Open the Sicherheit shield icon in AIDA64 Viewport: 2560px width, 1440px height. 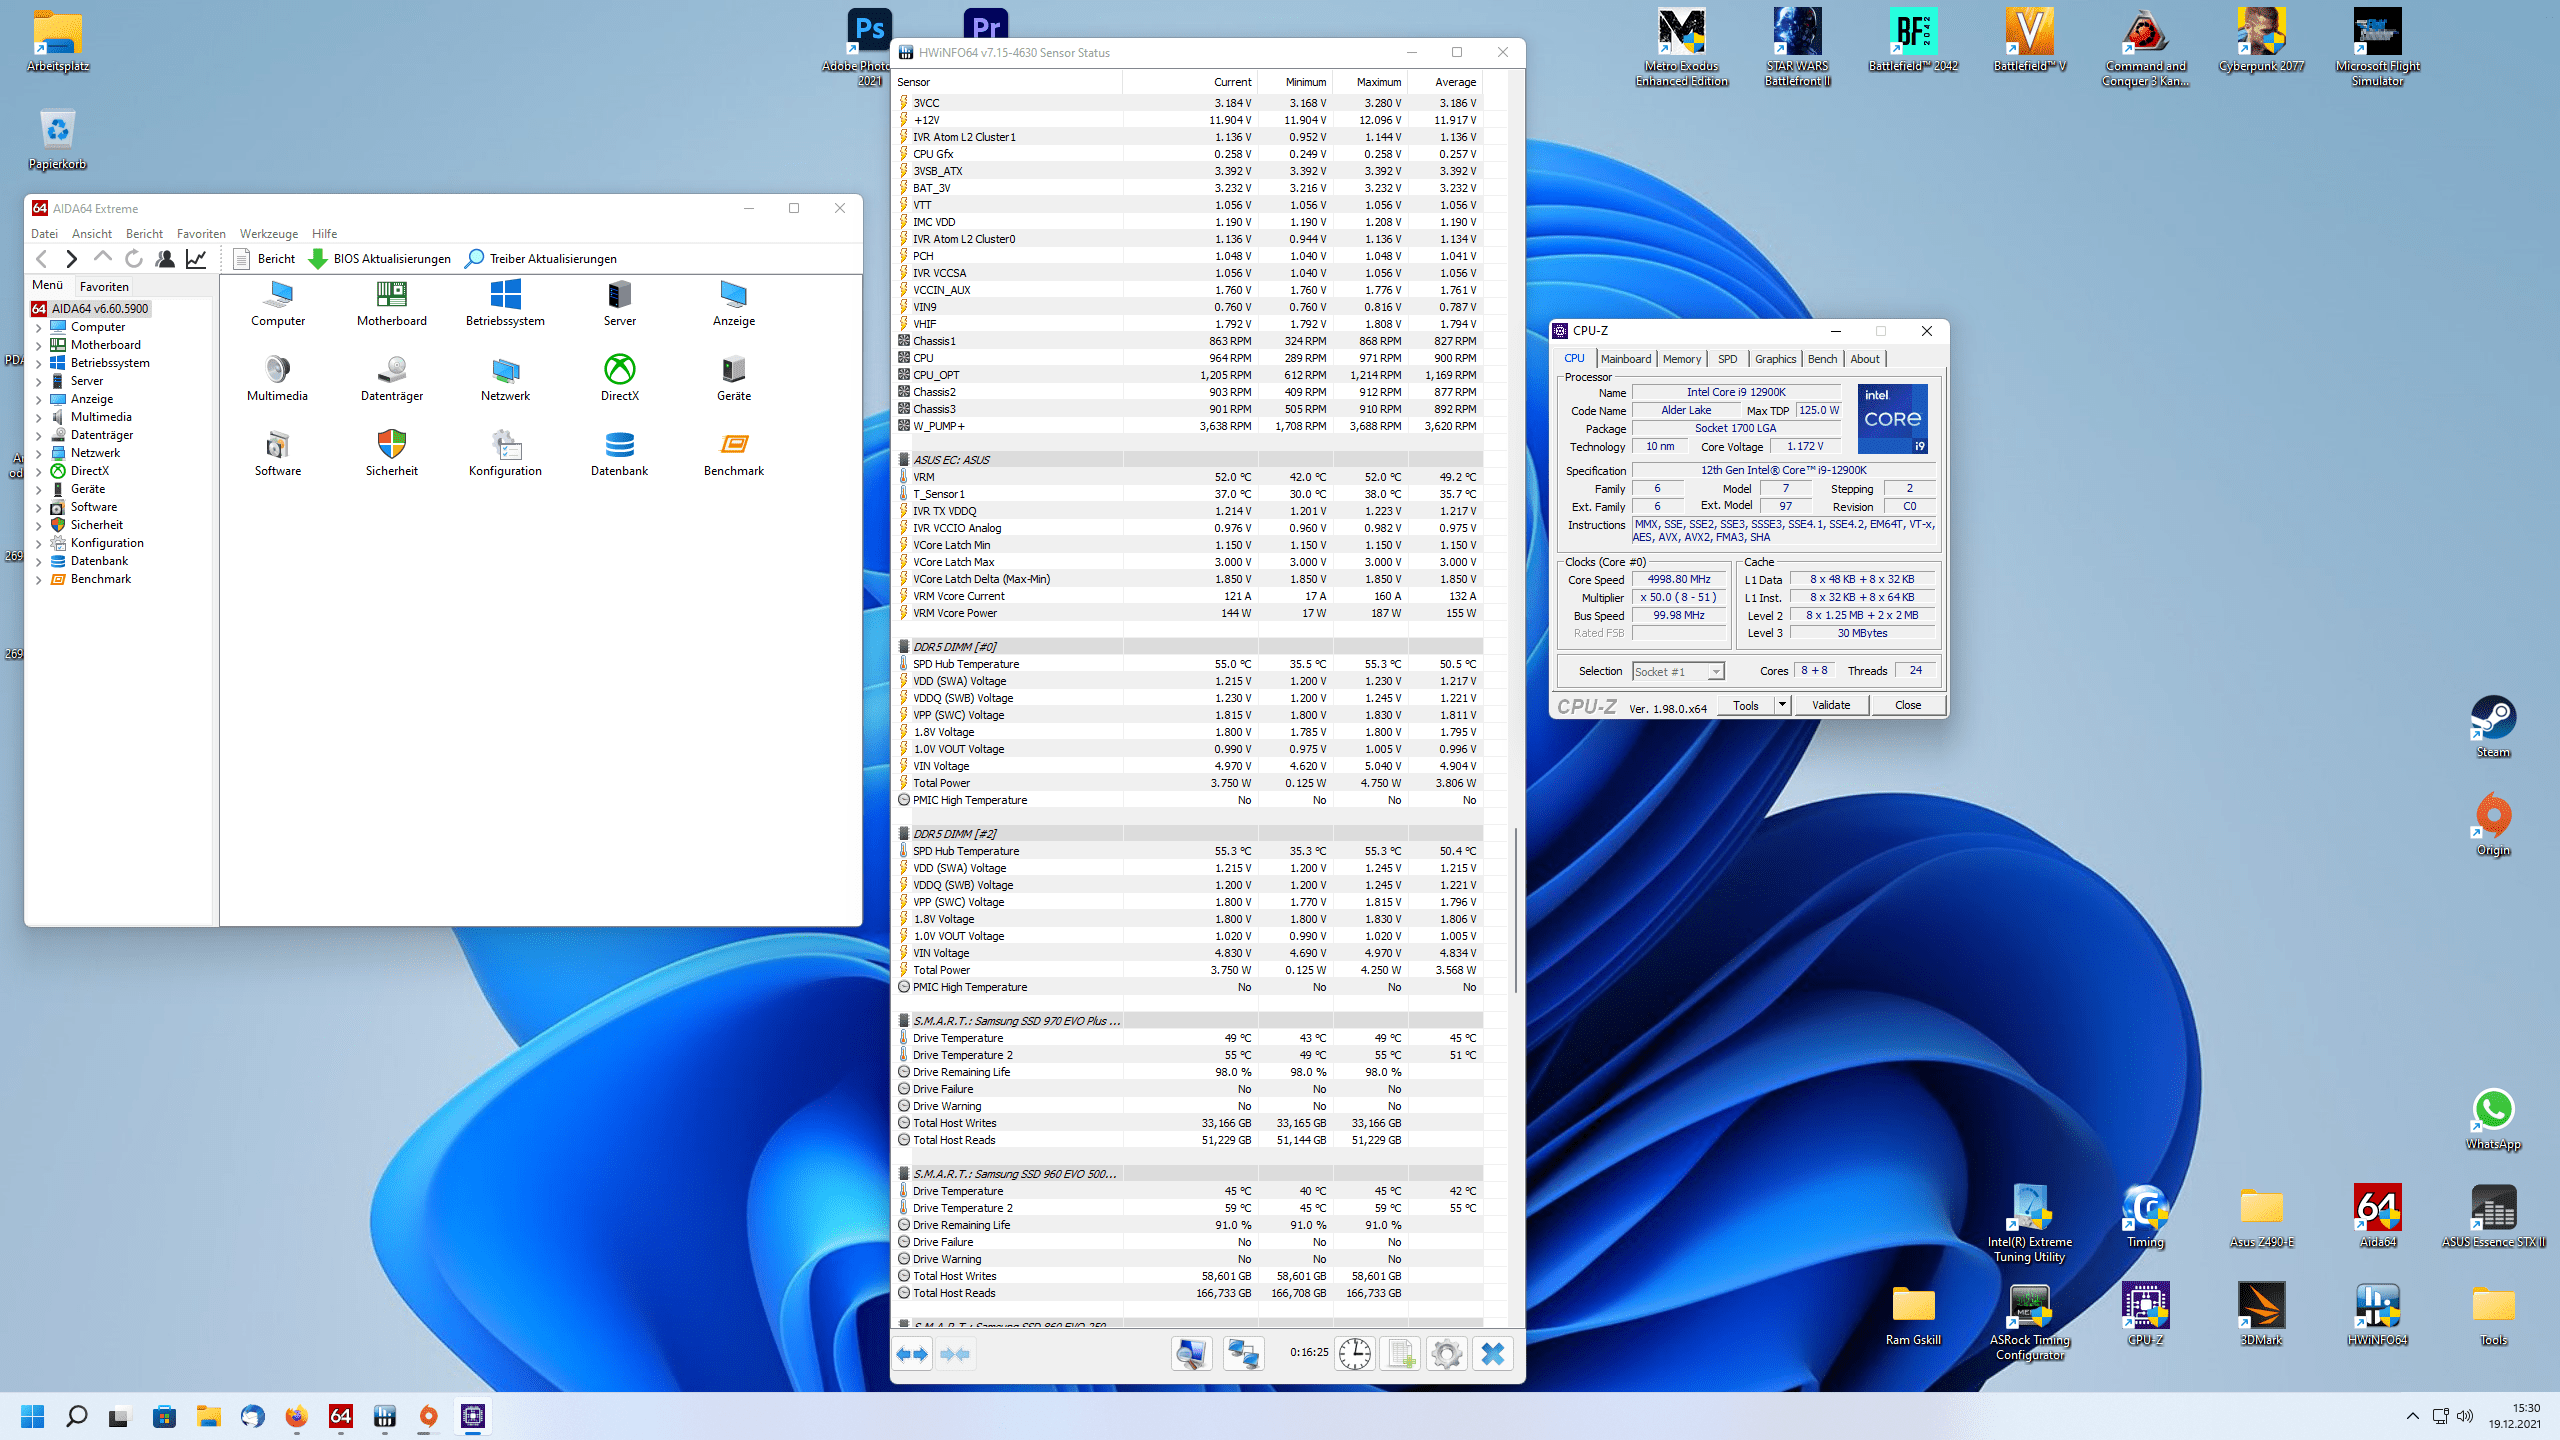[x=392, y=453]
